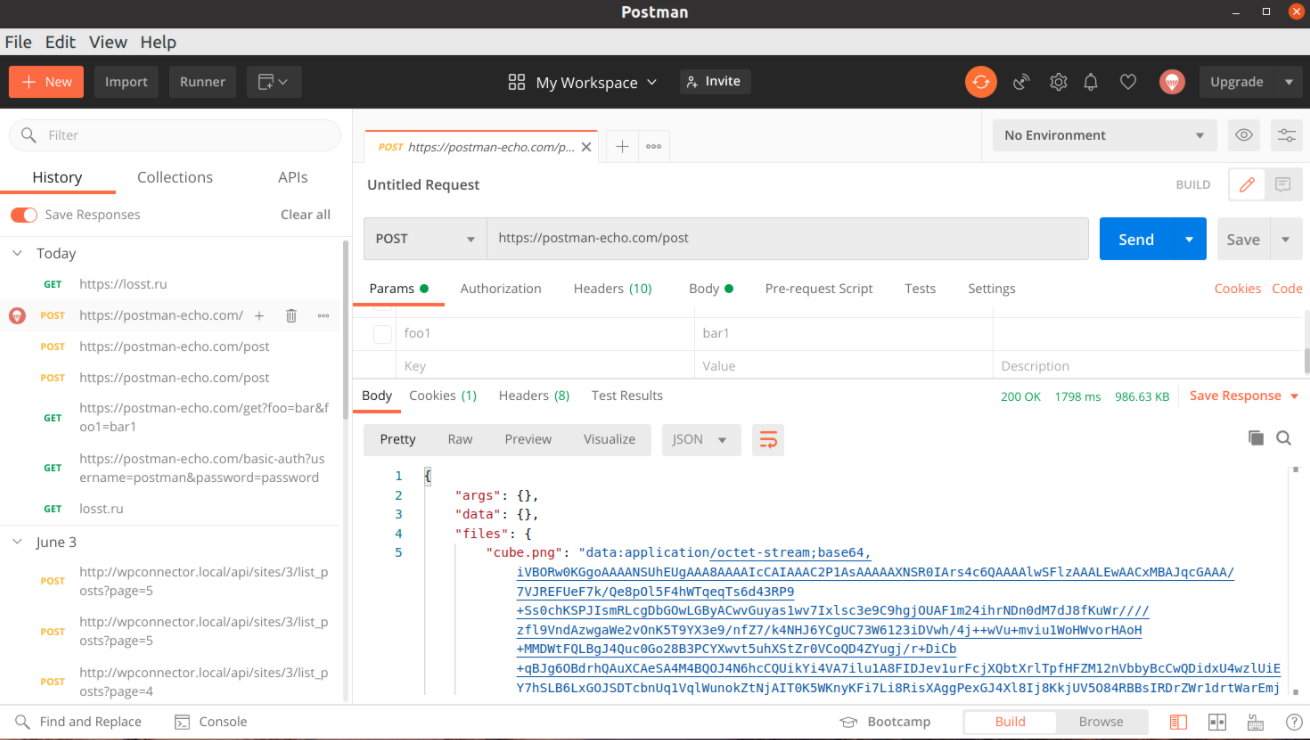Search the response with magnifier icon
The height and width of the screenshot is (740, 1310).
coord(1284,438)
